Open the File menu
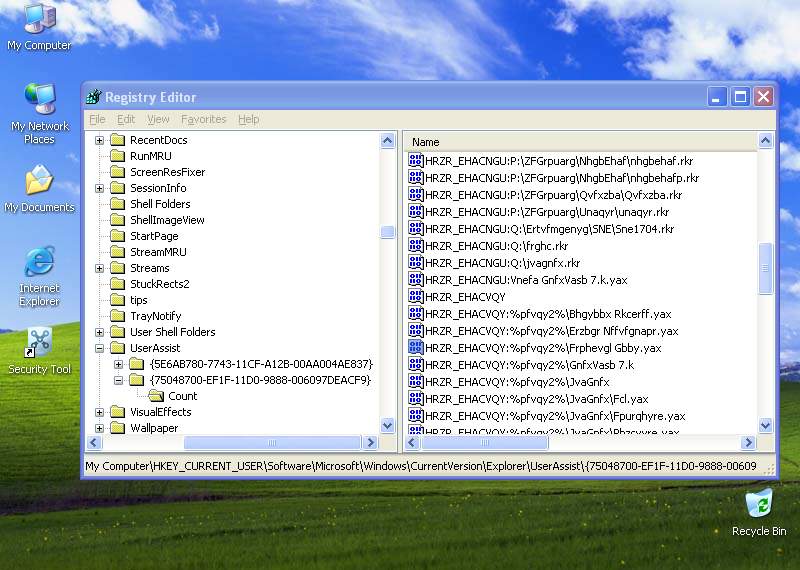Image resolution: width=800 pixels, height=570 pixels. [x=97, y=119]
